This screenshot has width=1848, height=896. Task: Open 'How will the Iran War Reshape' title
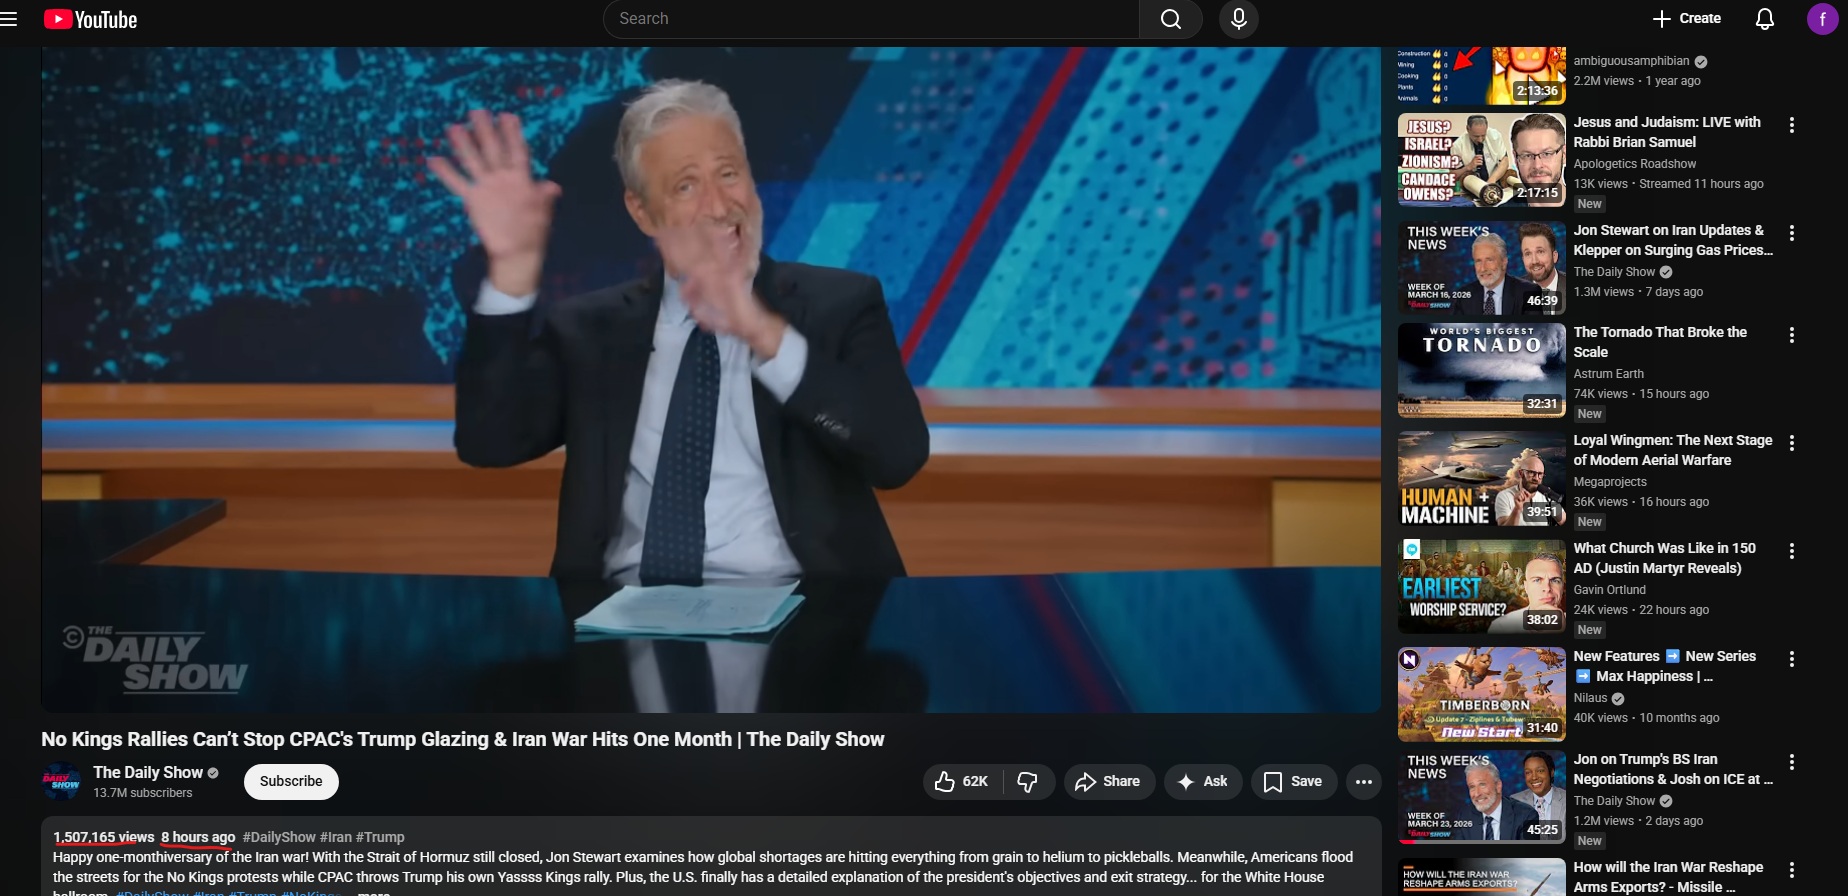pyautogui.click(x=1668, y=877)
